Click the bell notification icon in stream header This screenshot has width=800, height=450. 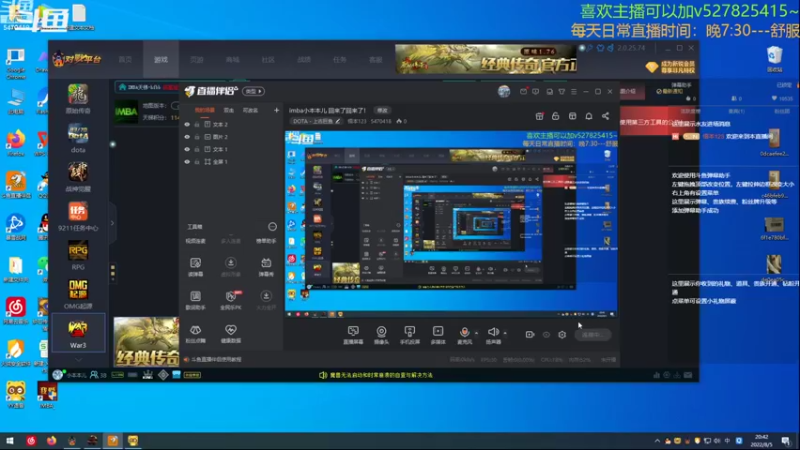click(x=589, y=116)
